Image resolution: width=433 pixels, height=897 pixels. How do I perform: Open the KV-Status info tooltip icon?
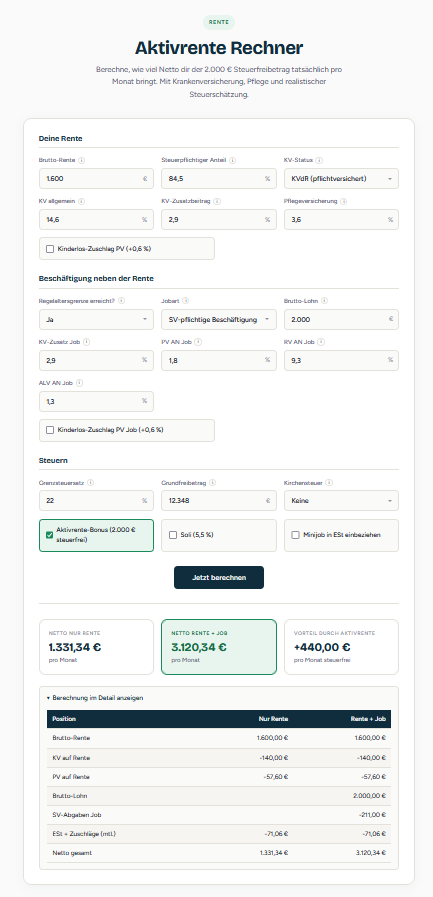[x=319, y=161]
